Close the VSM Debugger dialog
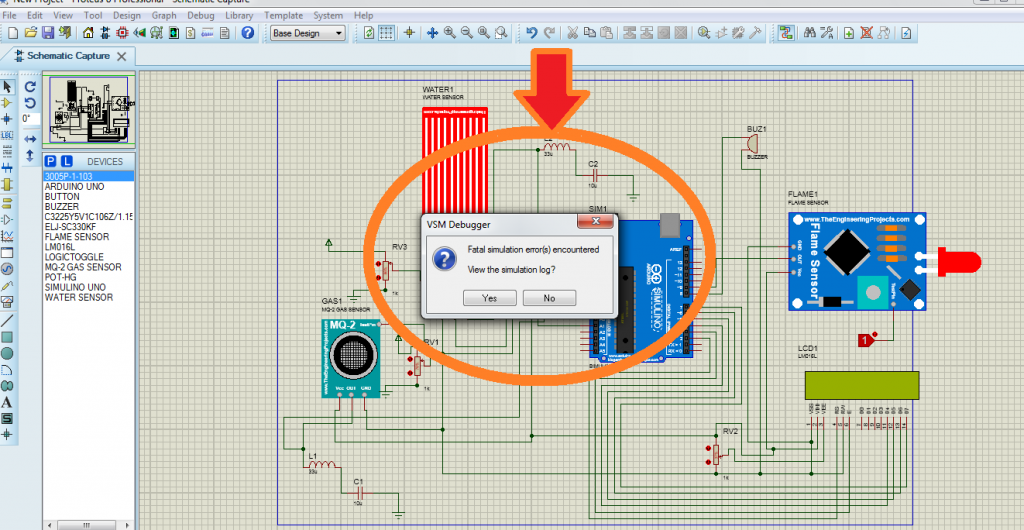 (x=596, y=222)
